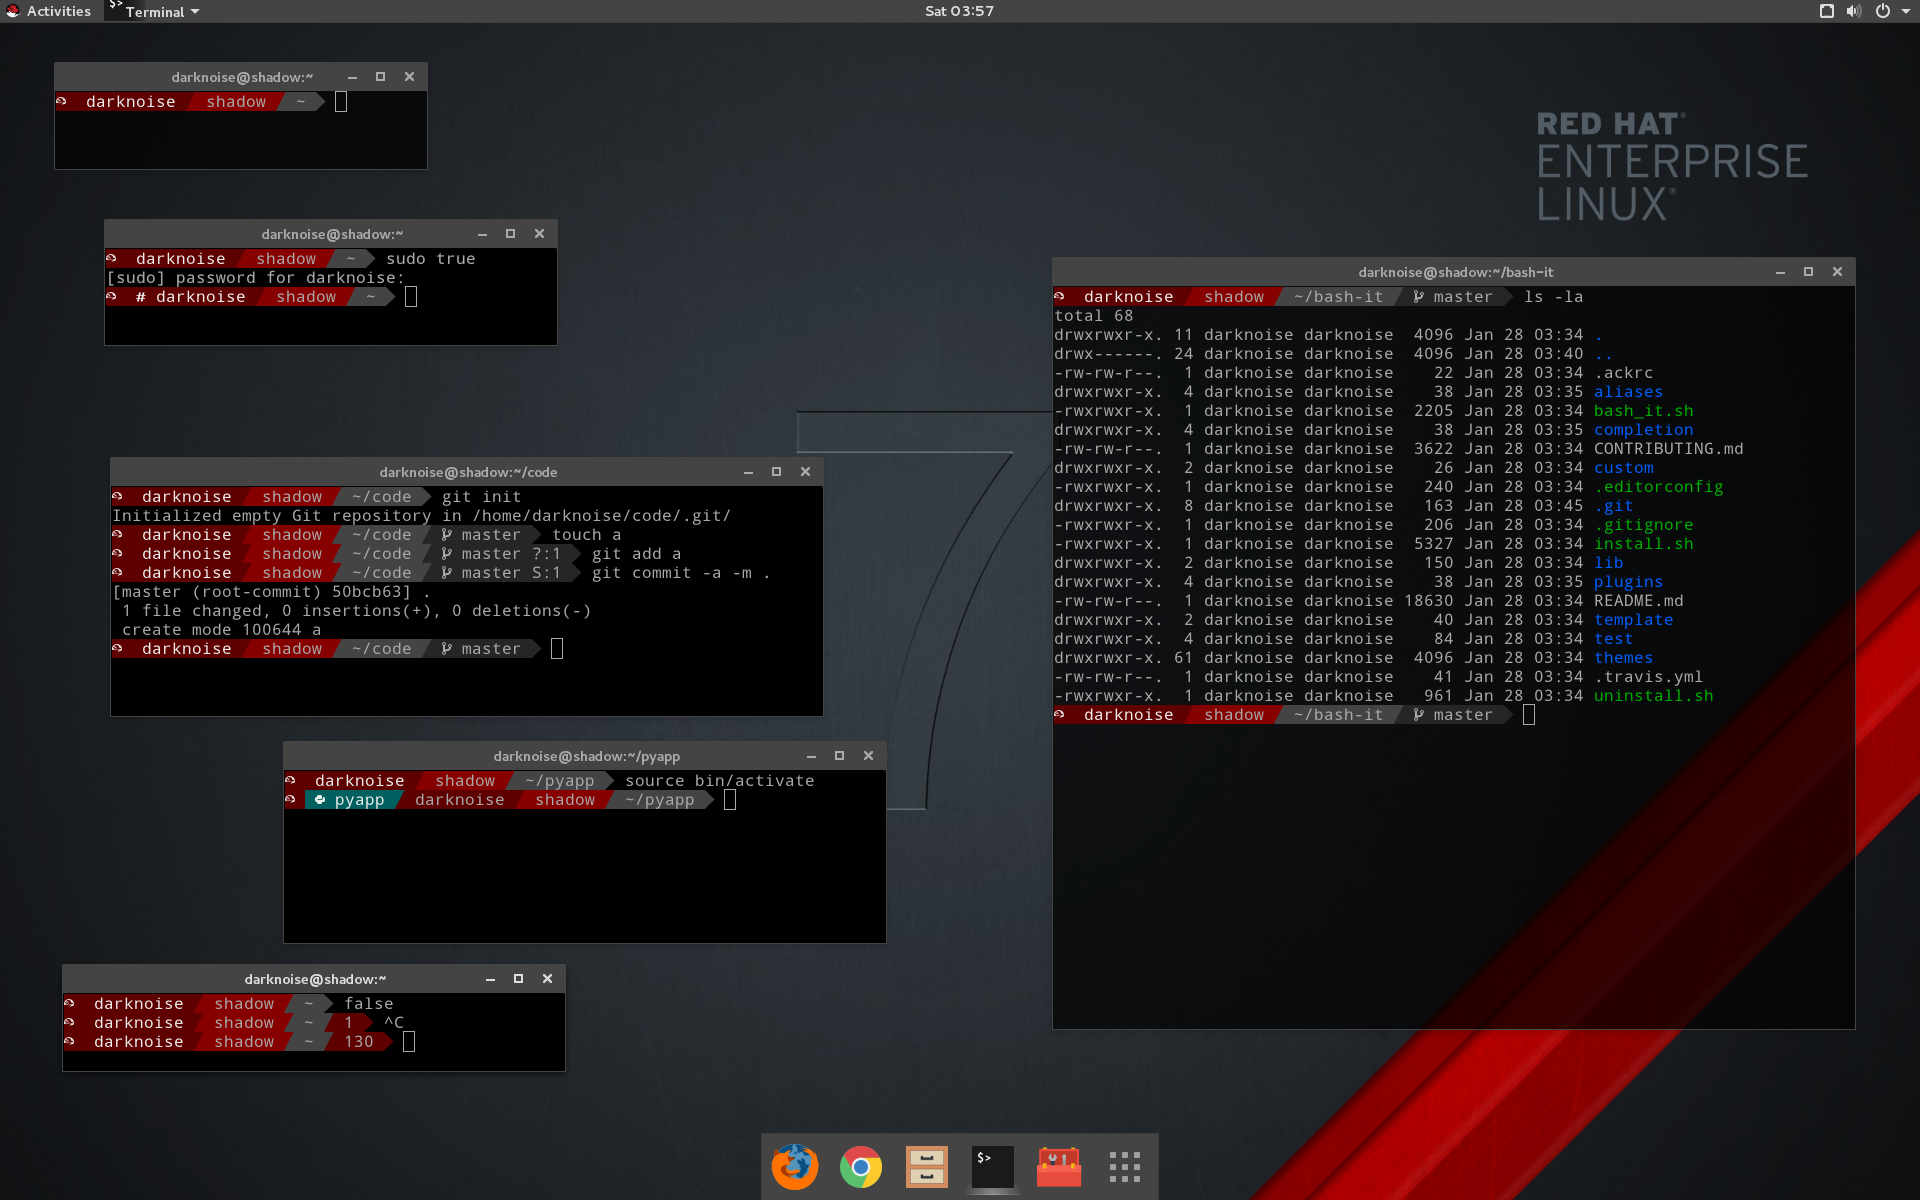The image size is (1920, 1200).
Task: Click the themes folder name in ls output
Action: pyautogui.click(x=1623, y=657)
